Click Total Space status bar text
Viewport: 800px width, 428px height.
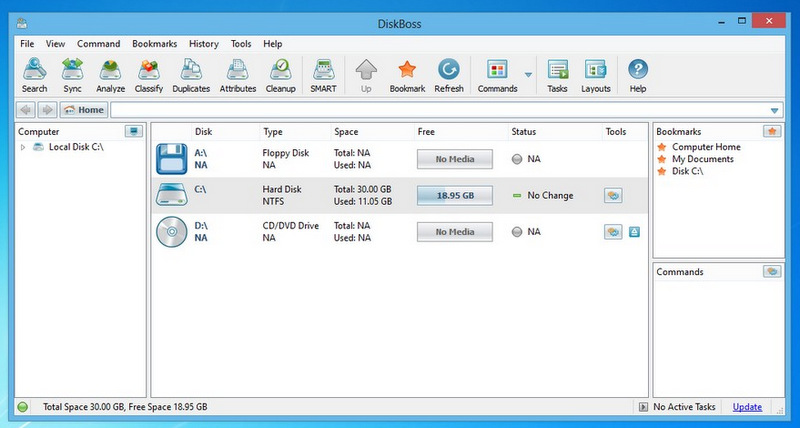click(x=125, y=407)
